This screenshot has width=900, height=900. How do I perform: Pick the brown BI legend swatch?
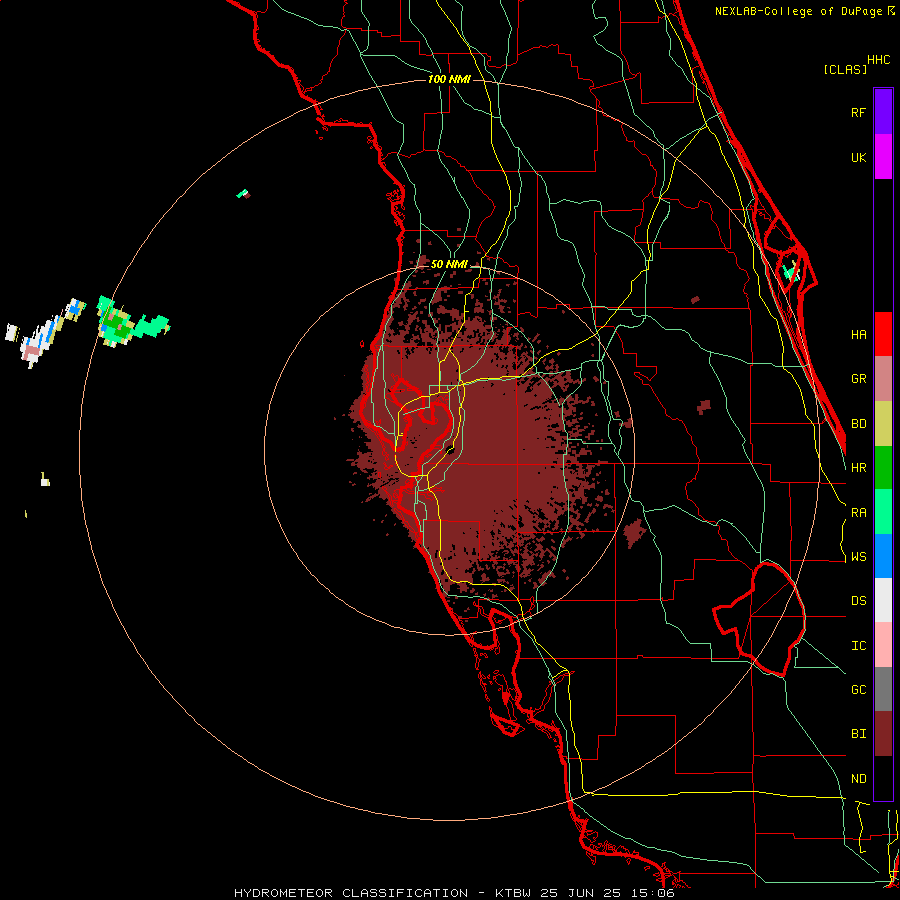(x=883, y=734)
